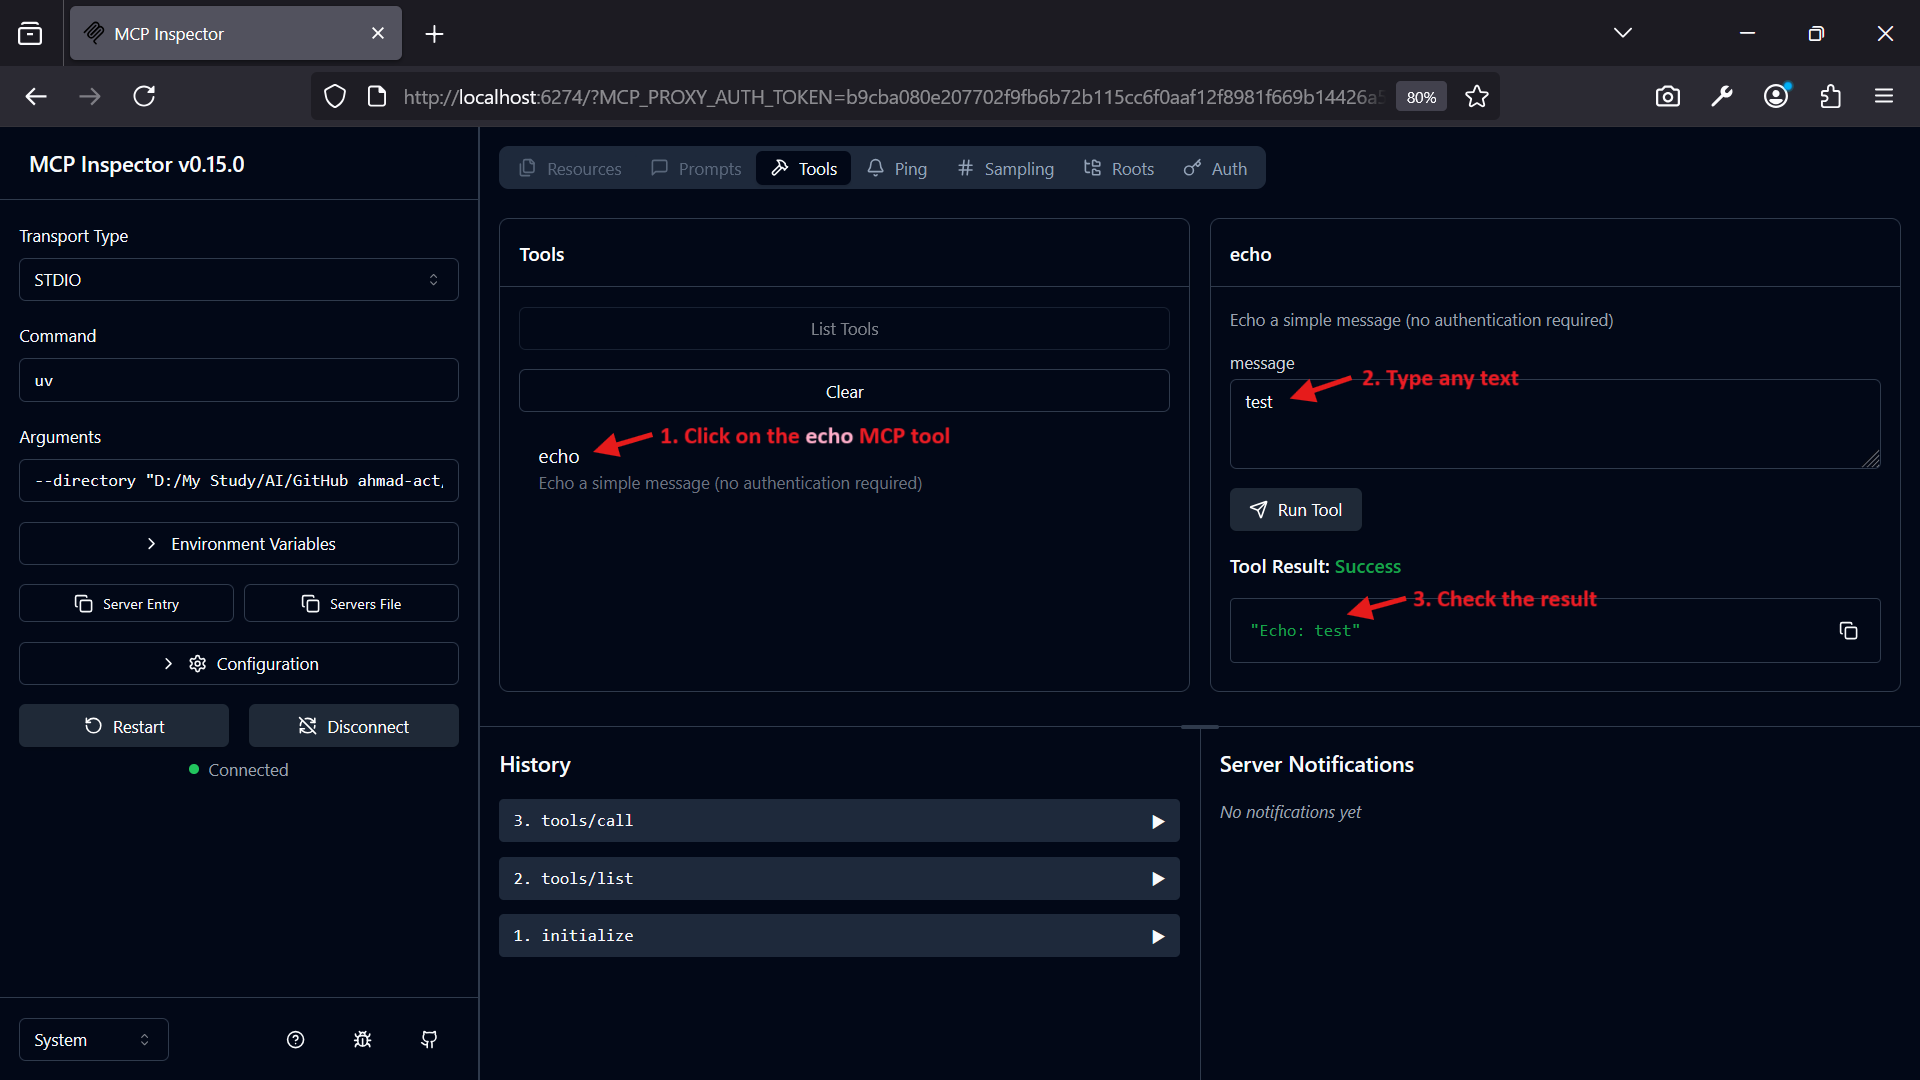Switch to the Prompts tab
Screen dimensions: 1920x1080
696,168
